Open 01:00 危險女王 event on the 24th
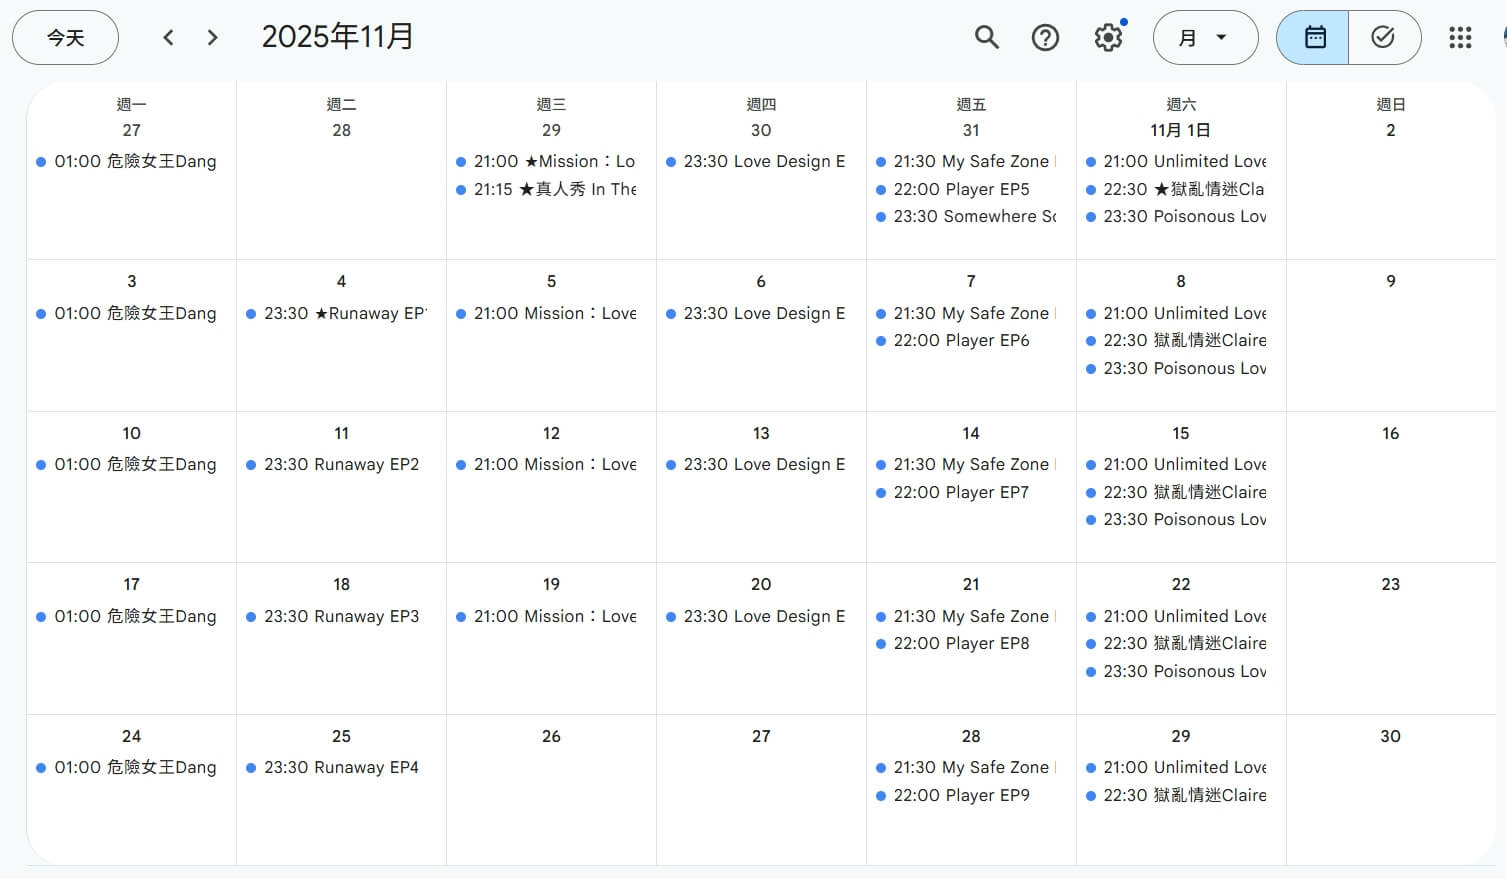1507x879 pixels. (x=134, y=767)
